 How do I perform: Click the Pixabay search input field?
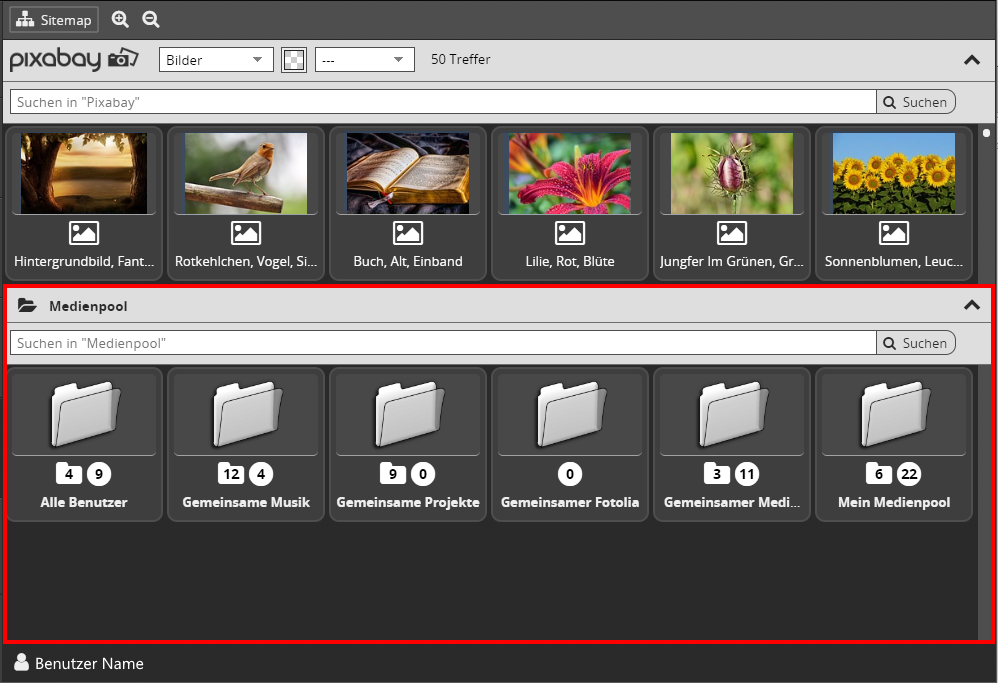[x=442, y=102]
